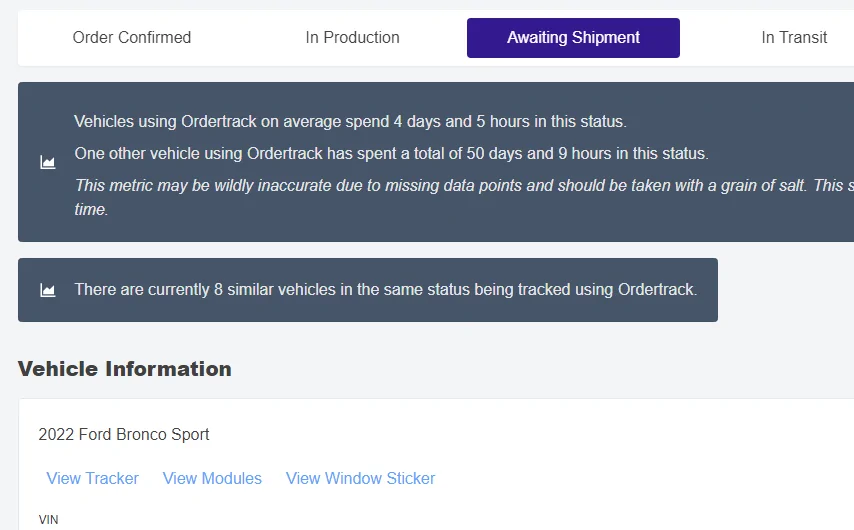Switch to the In Production tab
Image resolution: width=854 pixels, height=530 pixels.
coord(352,38)
